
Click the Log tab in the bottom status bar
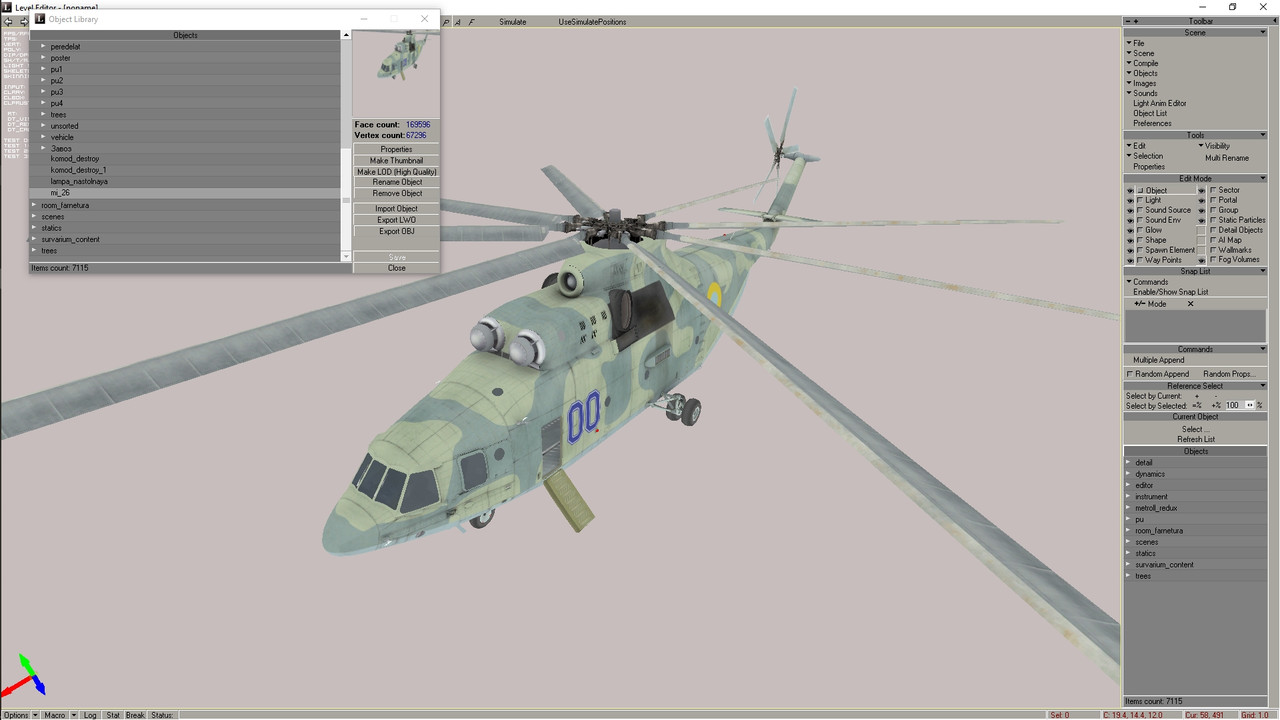(90, 715)
